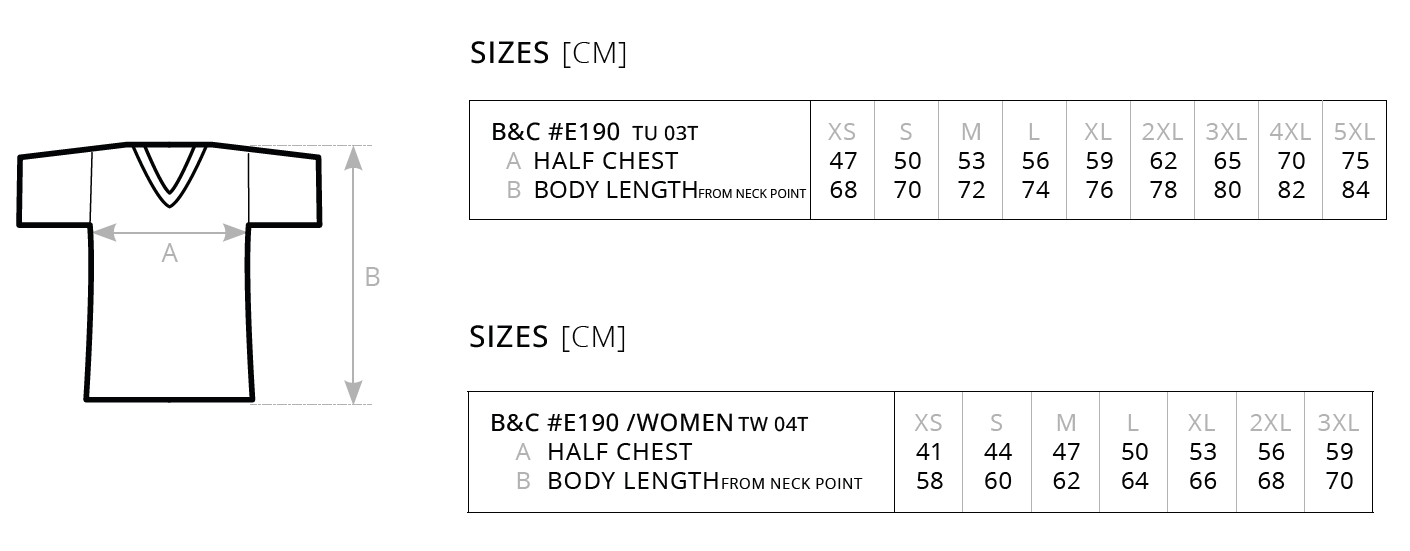Click the B&C #E190 /WOMEN TW 04T label
The height and width of the screenshot is (551, 1410).
pyautogui.click(x=649, y=423)
